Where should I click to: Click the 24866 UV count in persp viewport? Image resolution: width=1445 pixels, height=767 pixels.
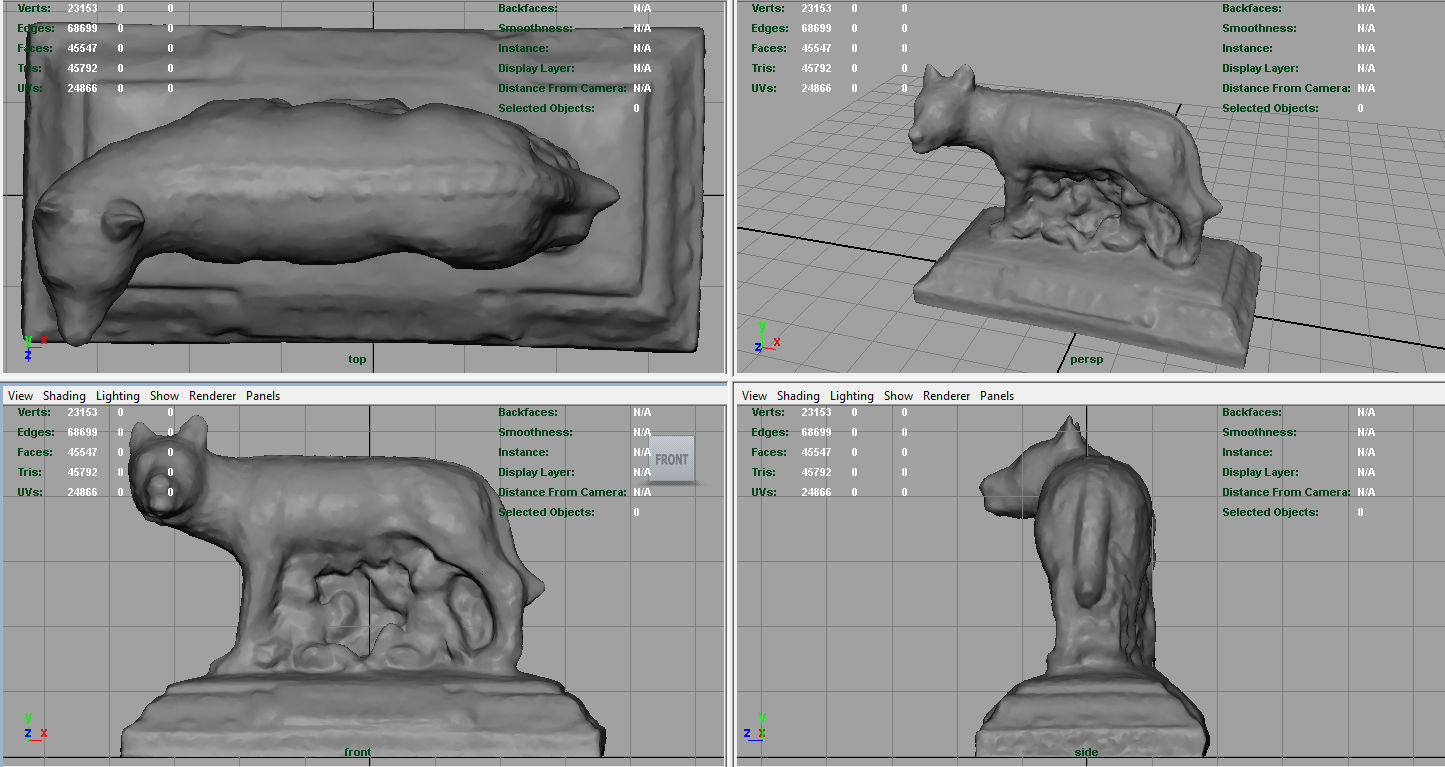coord(816,88)
